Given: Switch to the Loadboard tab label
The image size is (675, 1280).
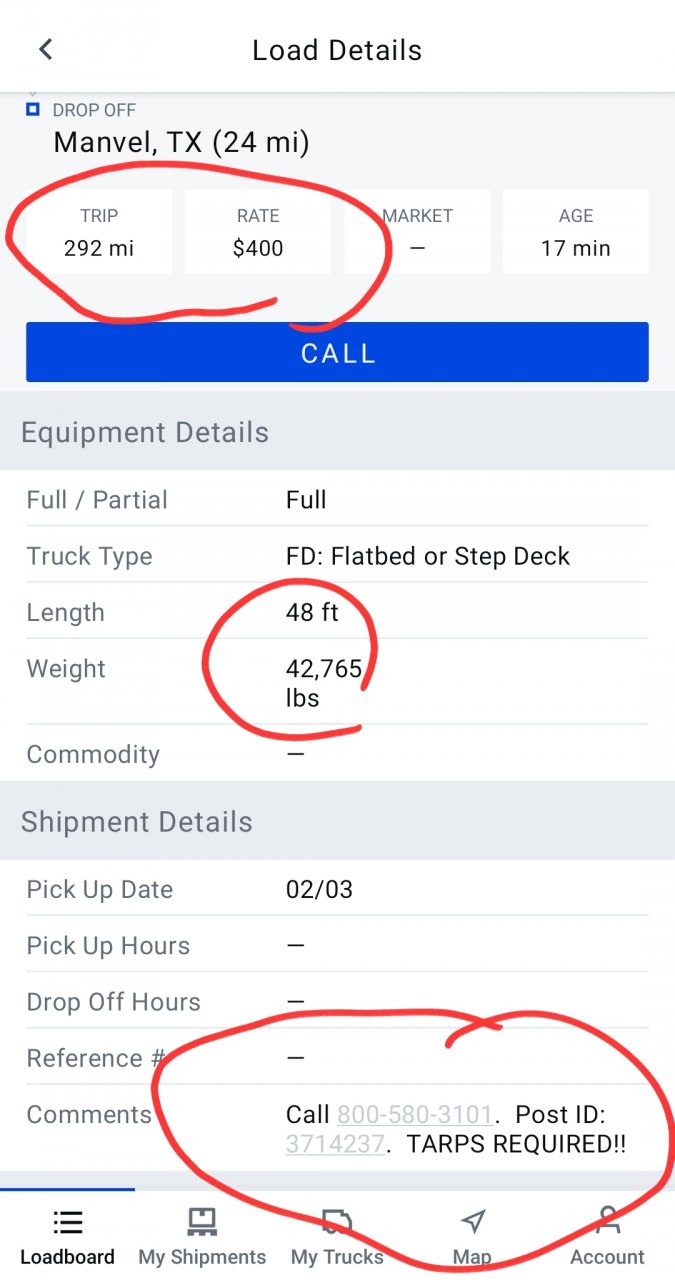Looking at the screenshot, I should coord(67,1257).
